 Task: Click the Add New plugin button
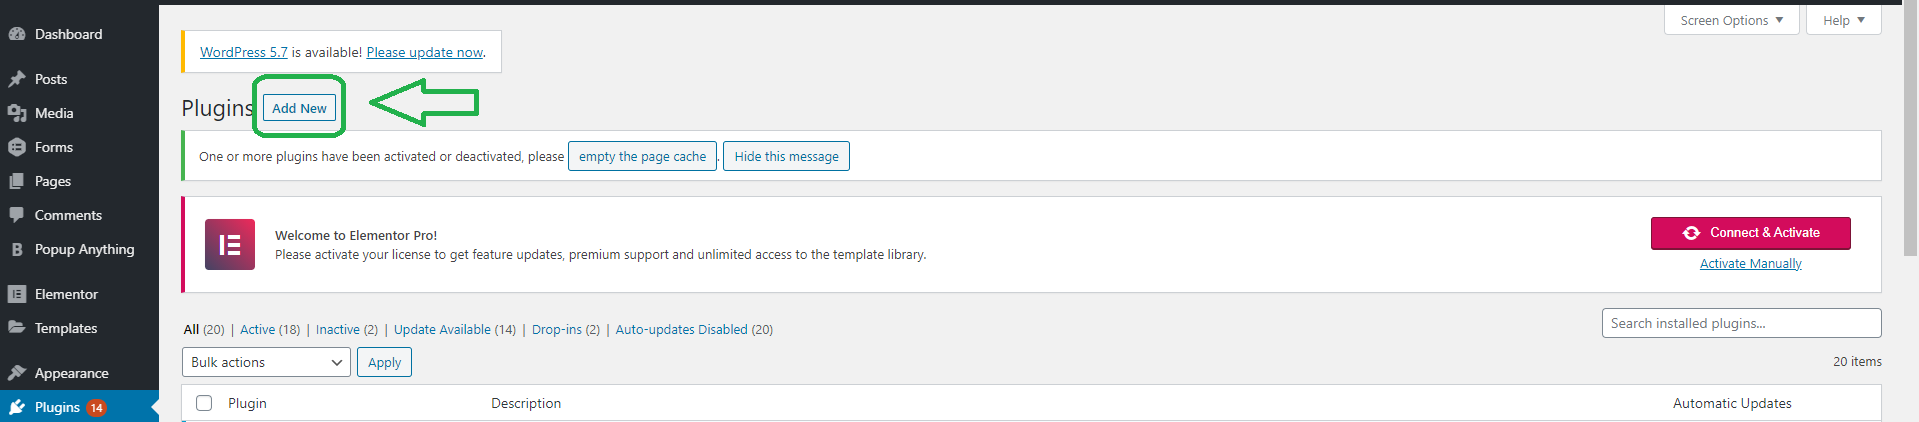[299, 108]
